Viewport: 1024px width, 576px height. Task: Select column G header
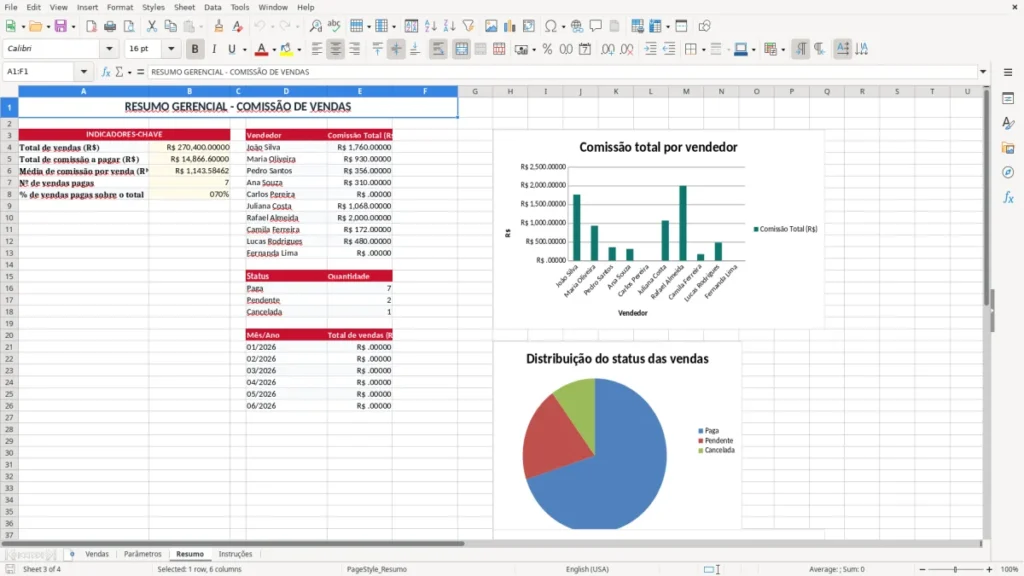tap(475, 91)
